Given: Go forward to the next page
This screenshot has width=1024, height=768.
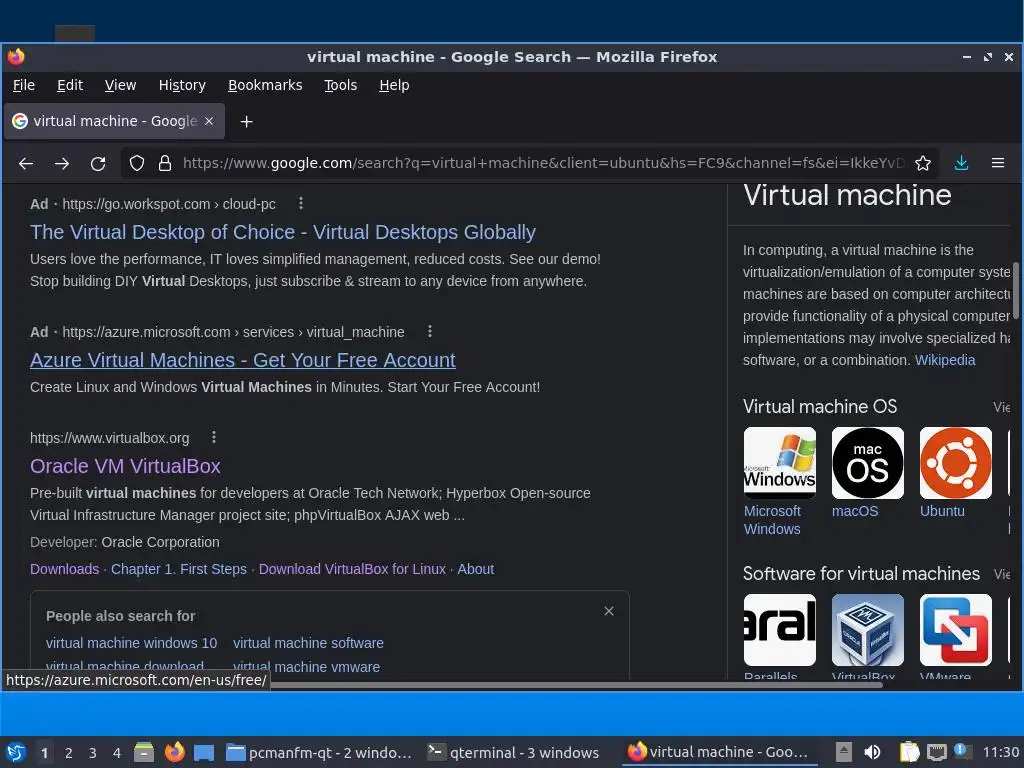Looking at the screenshot, I should click(x=62, y=163).
